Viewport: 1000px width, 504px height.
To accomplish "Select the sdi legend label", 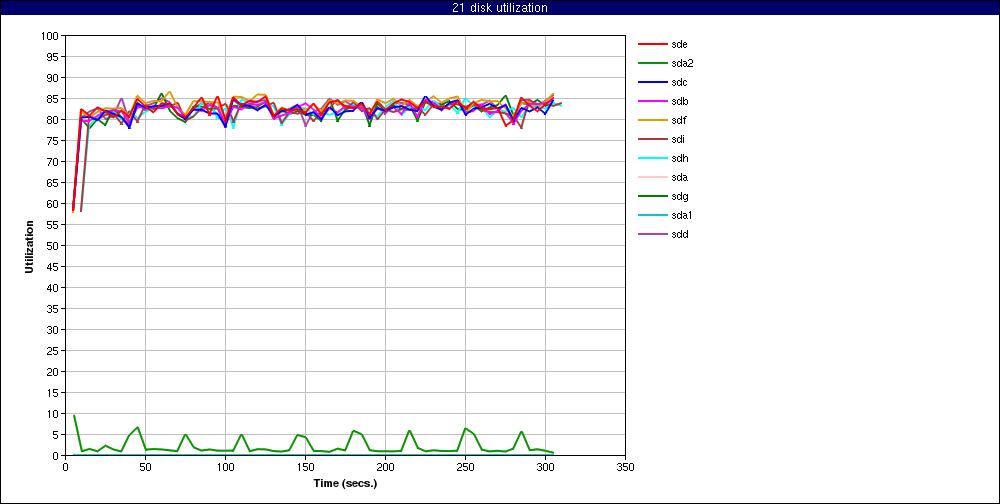I will pos(679,139).
